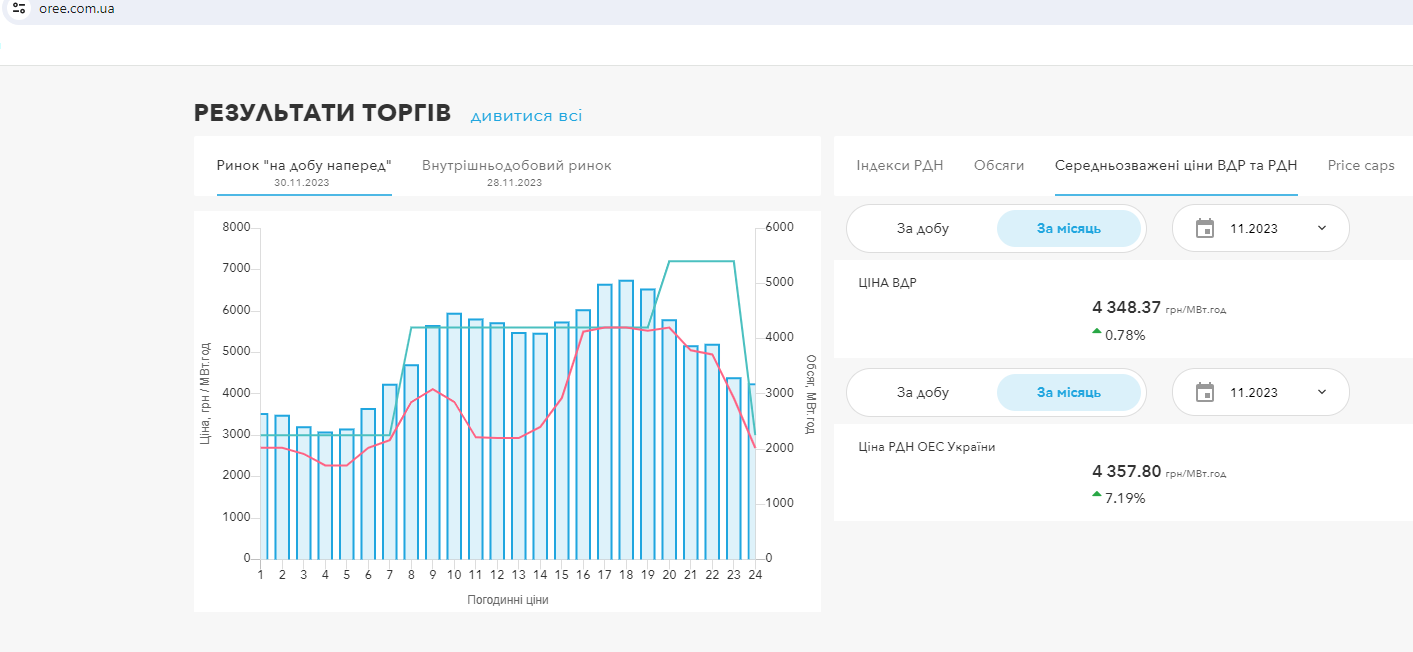Click the 'дивитися всі' link

point(526,116)
